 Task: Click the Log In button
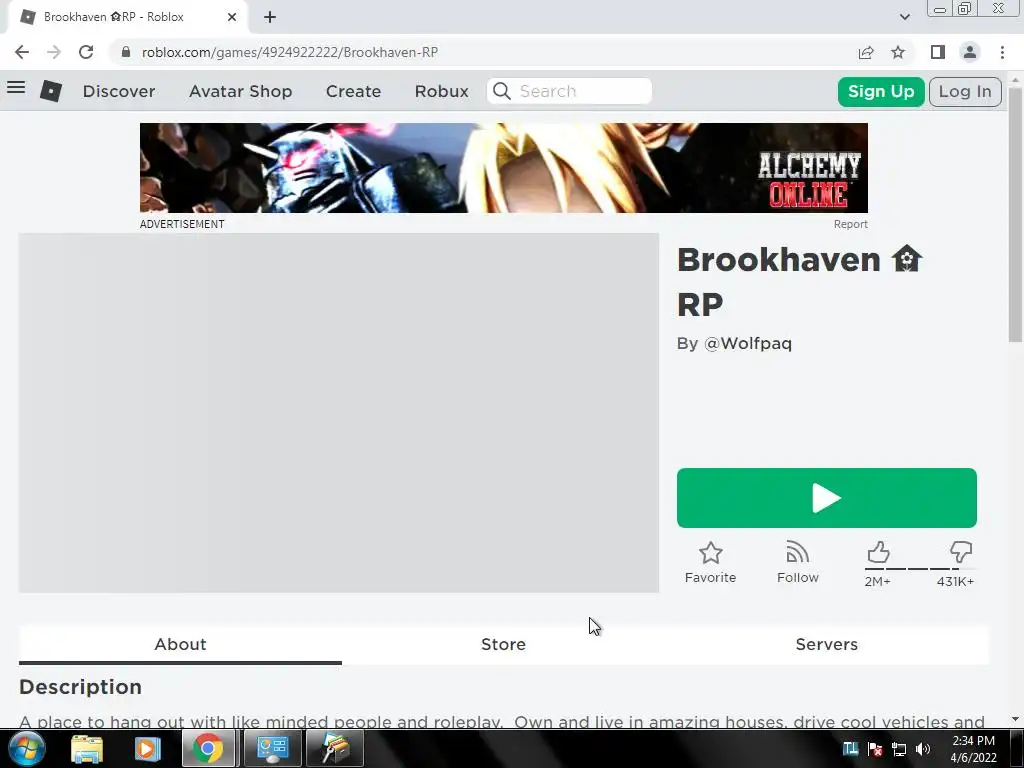pyautogui.click(x=965, y=91)
